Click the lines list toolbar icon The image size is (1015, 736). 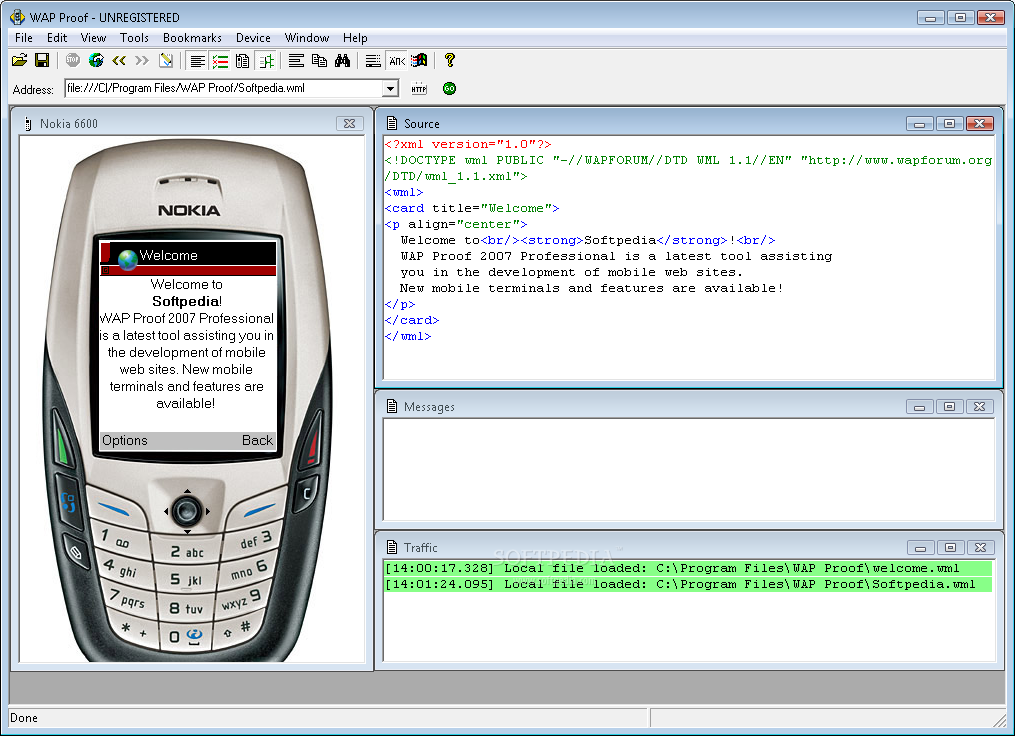373,61
